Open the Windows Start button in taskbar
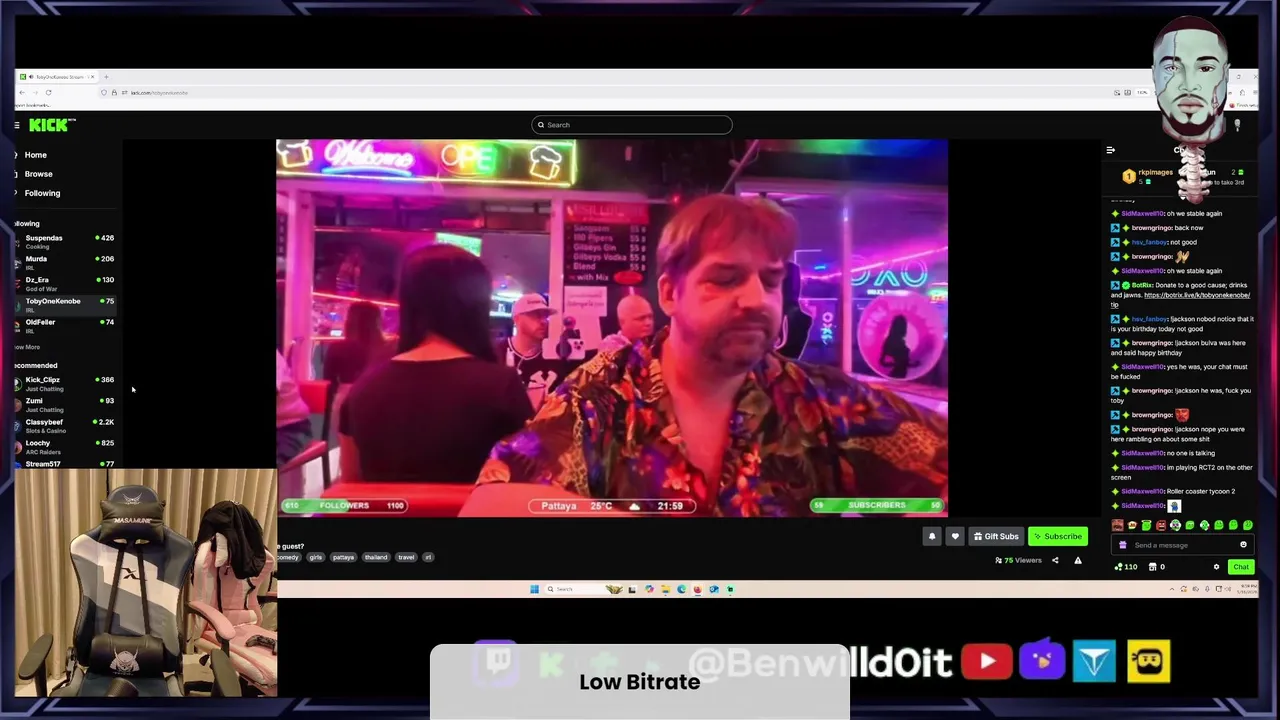This screenshot has width=1280, height=720. tap(534, 589)
